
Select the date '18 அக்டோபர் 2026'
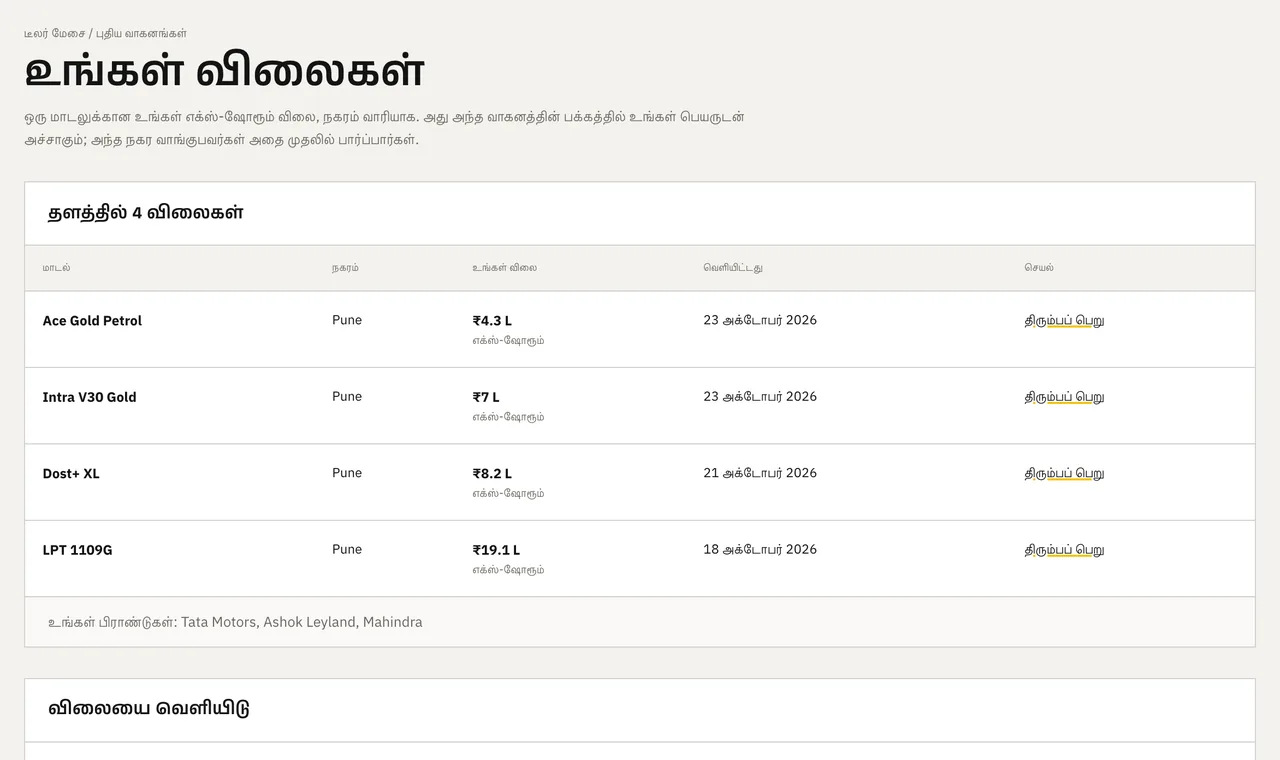coord(760,549)
